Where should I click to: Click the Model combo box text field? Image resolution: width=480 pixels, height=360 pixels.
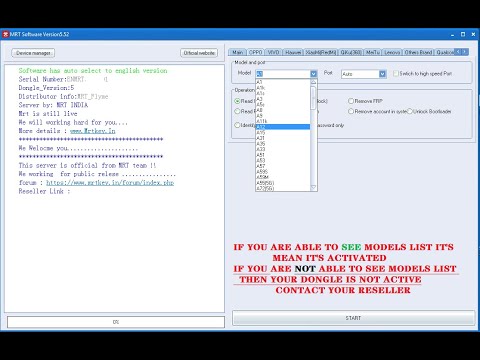283,74
